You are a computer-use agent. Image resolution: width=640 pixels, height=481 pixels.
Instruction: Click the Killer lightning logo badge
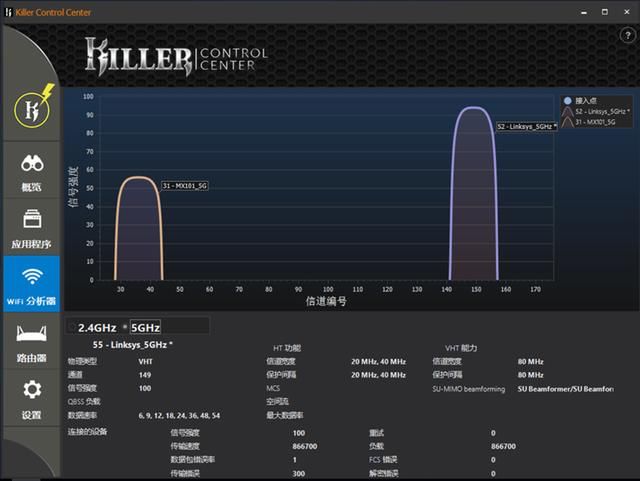point(31,109)
